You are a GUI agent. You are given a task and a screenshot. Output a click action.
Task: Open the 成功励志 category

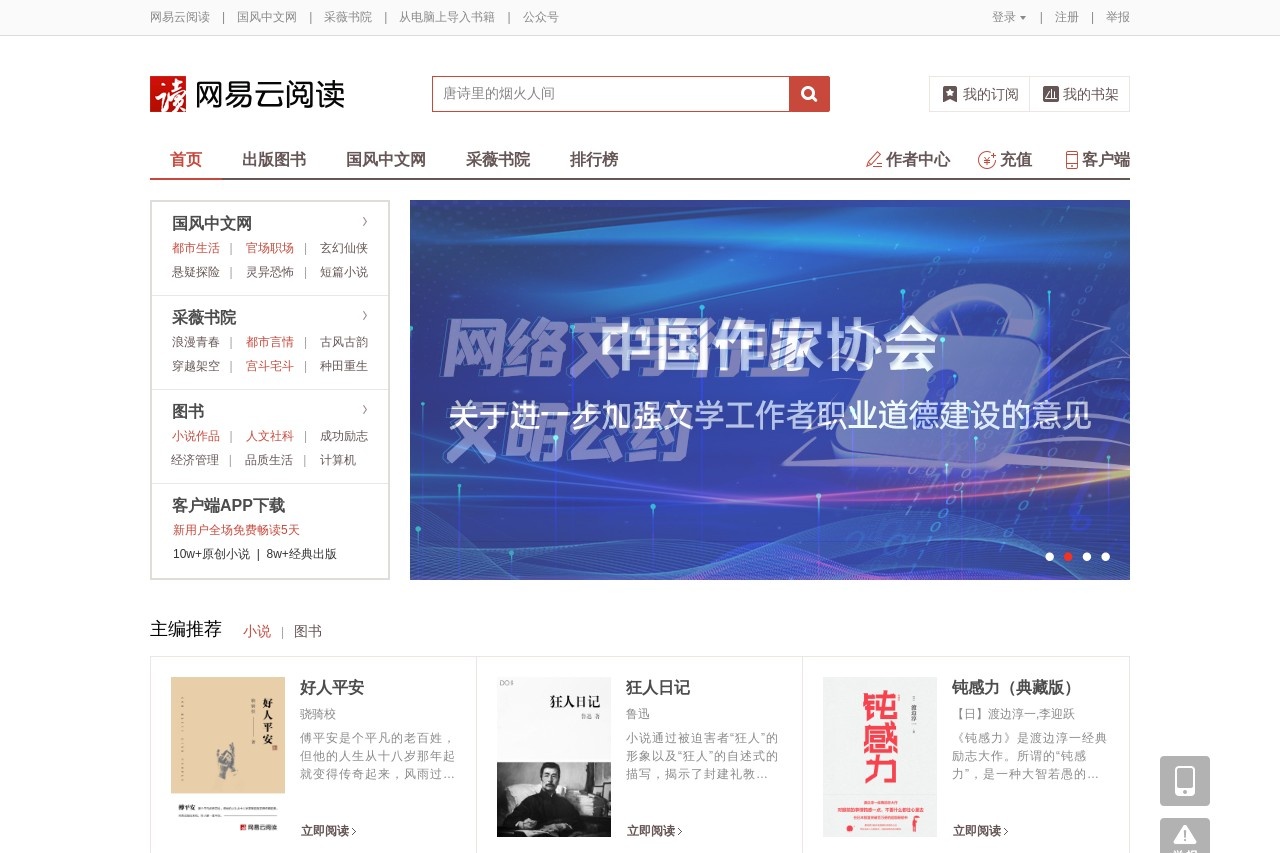tap(344, 436)
